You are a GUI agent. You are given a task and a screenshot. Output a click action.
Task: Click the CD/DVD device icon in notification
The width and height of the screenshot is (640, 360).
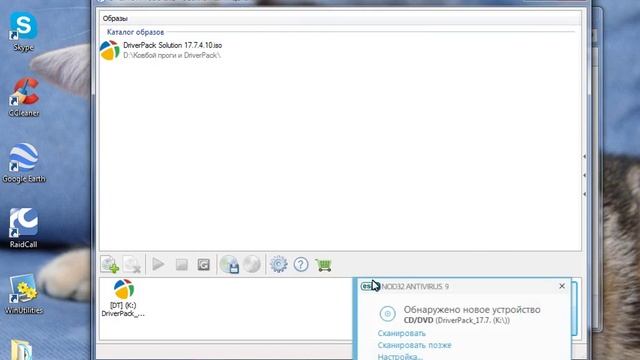(387, 314)
